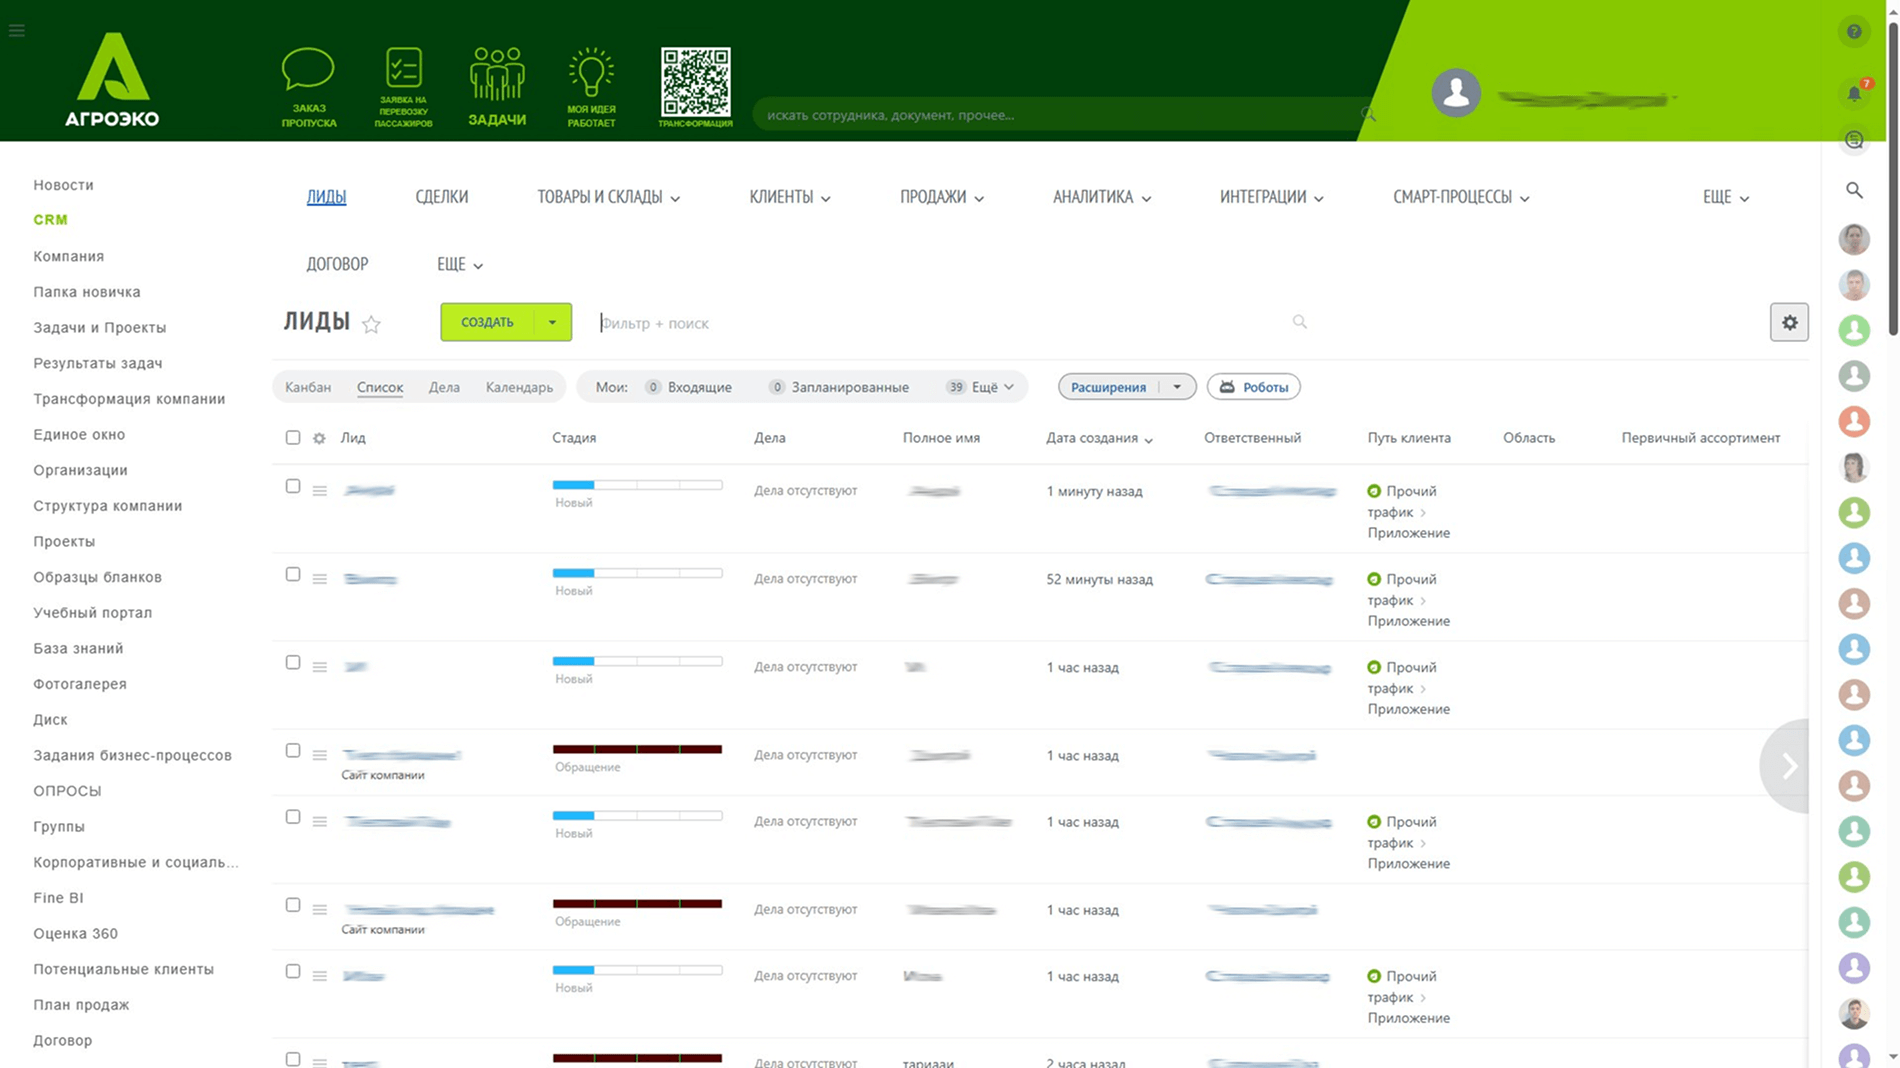Screen dimensions: 1900x1068
Task: Tick checkbox for lead created 1 минуту назад
Action: (293, 486)
